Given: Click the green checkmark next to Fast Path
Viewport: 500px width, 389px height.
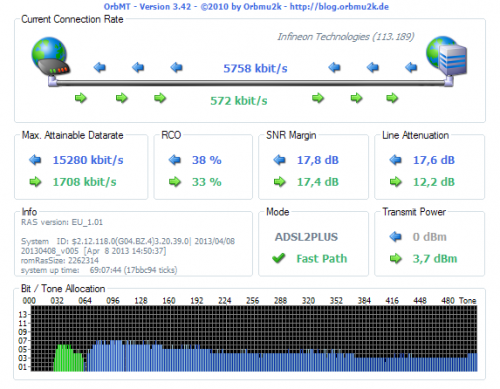Looking at the screenshot, I should tap(279, 258).
